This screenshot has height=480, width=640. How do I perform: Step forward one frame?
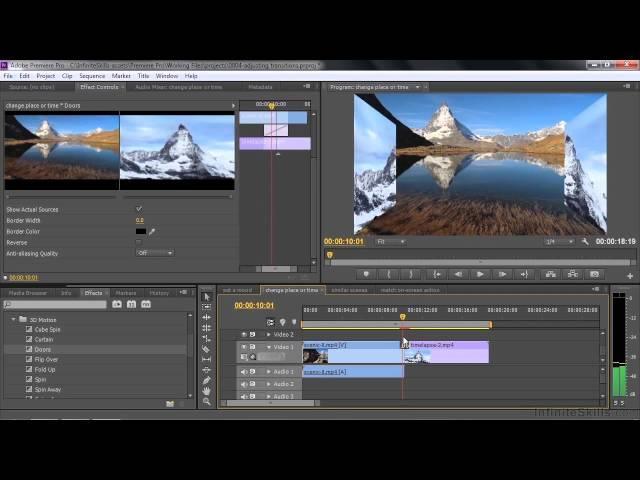(502, 275)
